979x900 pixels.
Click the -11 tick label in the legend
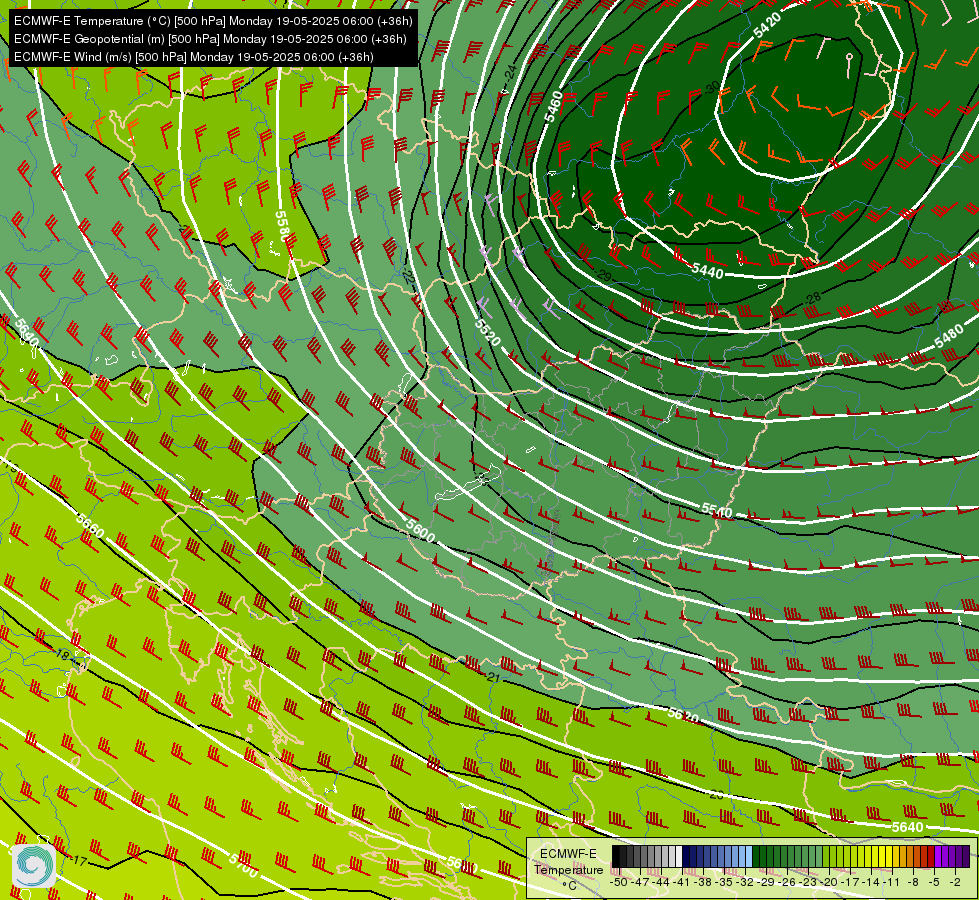(x=891, y=882)
